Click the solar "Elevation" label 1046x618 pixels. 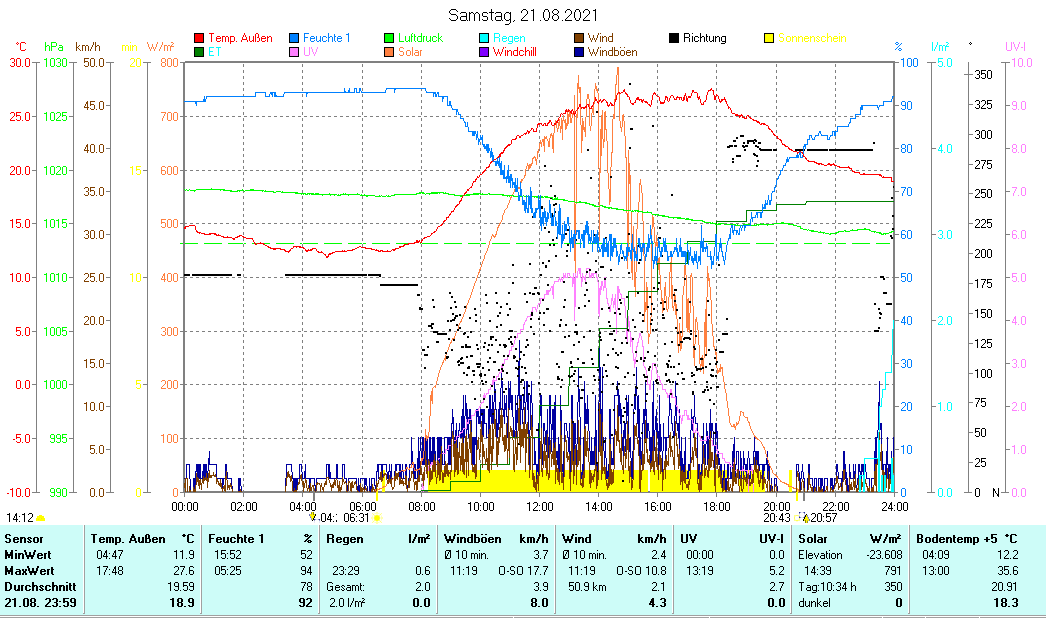(x=821, y=555)
